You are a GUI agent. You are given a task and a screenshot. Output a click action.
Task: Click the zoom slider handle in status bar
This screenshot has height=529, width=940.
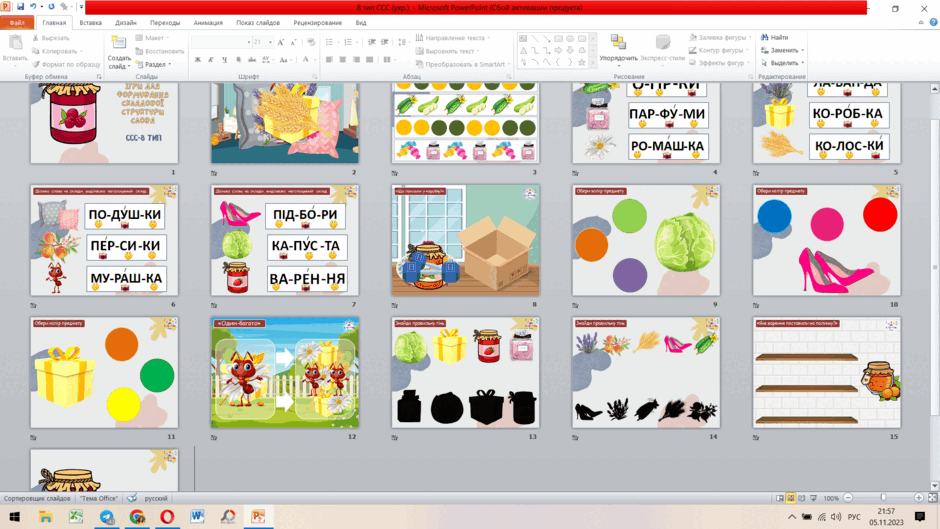coord(883,498)
